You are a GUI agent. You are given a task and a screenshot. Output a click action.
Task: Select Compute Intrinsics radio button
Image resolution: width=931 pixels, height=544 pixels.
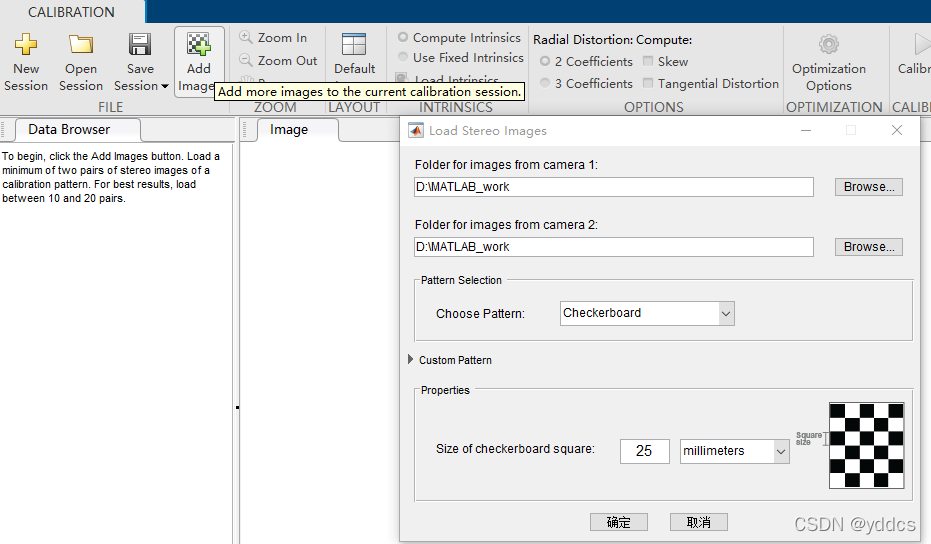[403, 37]
